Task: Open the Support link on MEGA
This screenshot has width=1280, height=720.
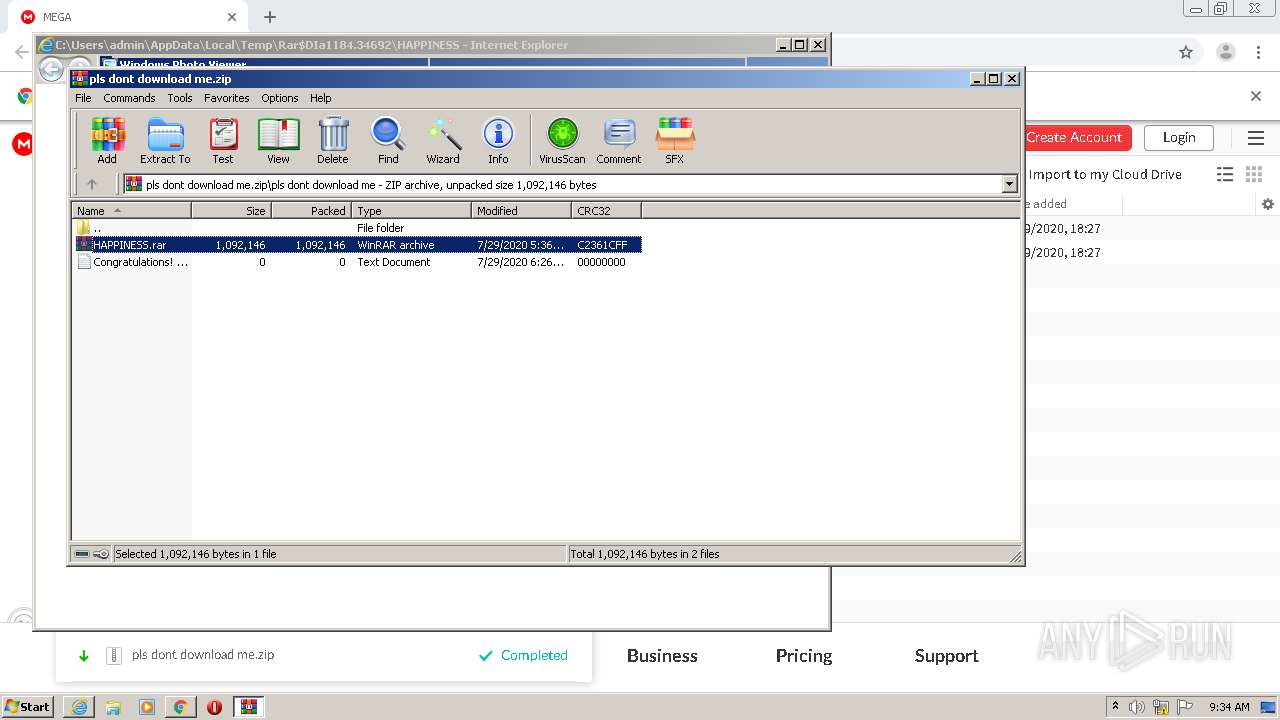Action: (x=946, y=656)
